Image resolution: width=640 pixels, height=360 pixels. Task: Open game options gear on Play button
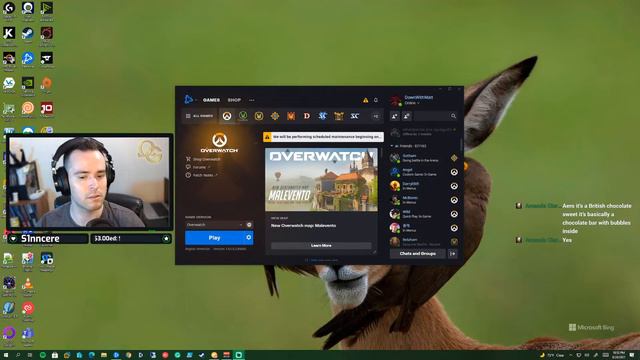coord(249,238)
